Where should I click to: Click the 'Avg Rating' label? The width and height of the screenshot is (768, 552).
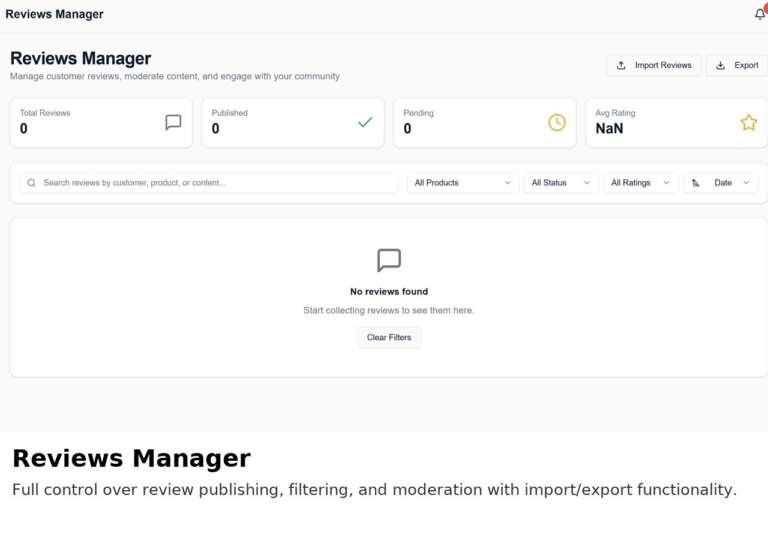tap(615, 113)
